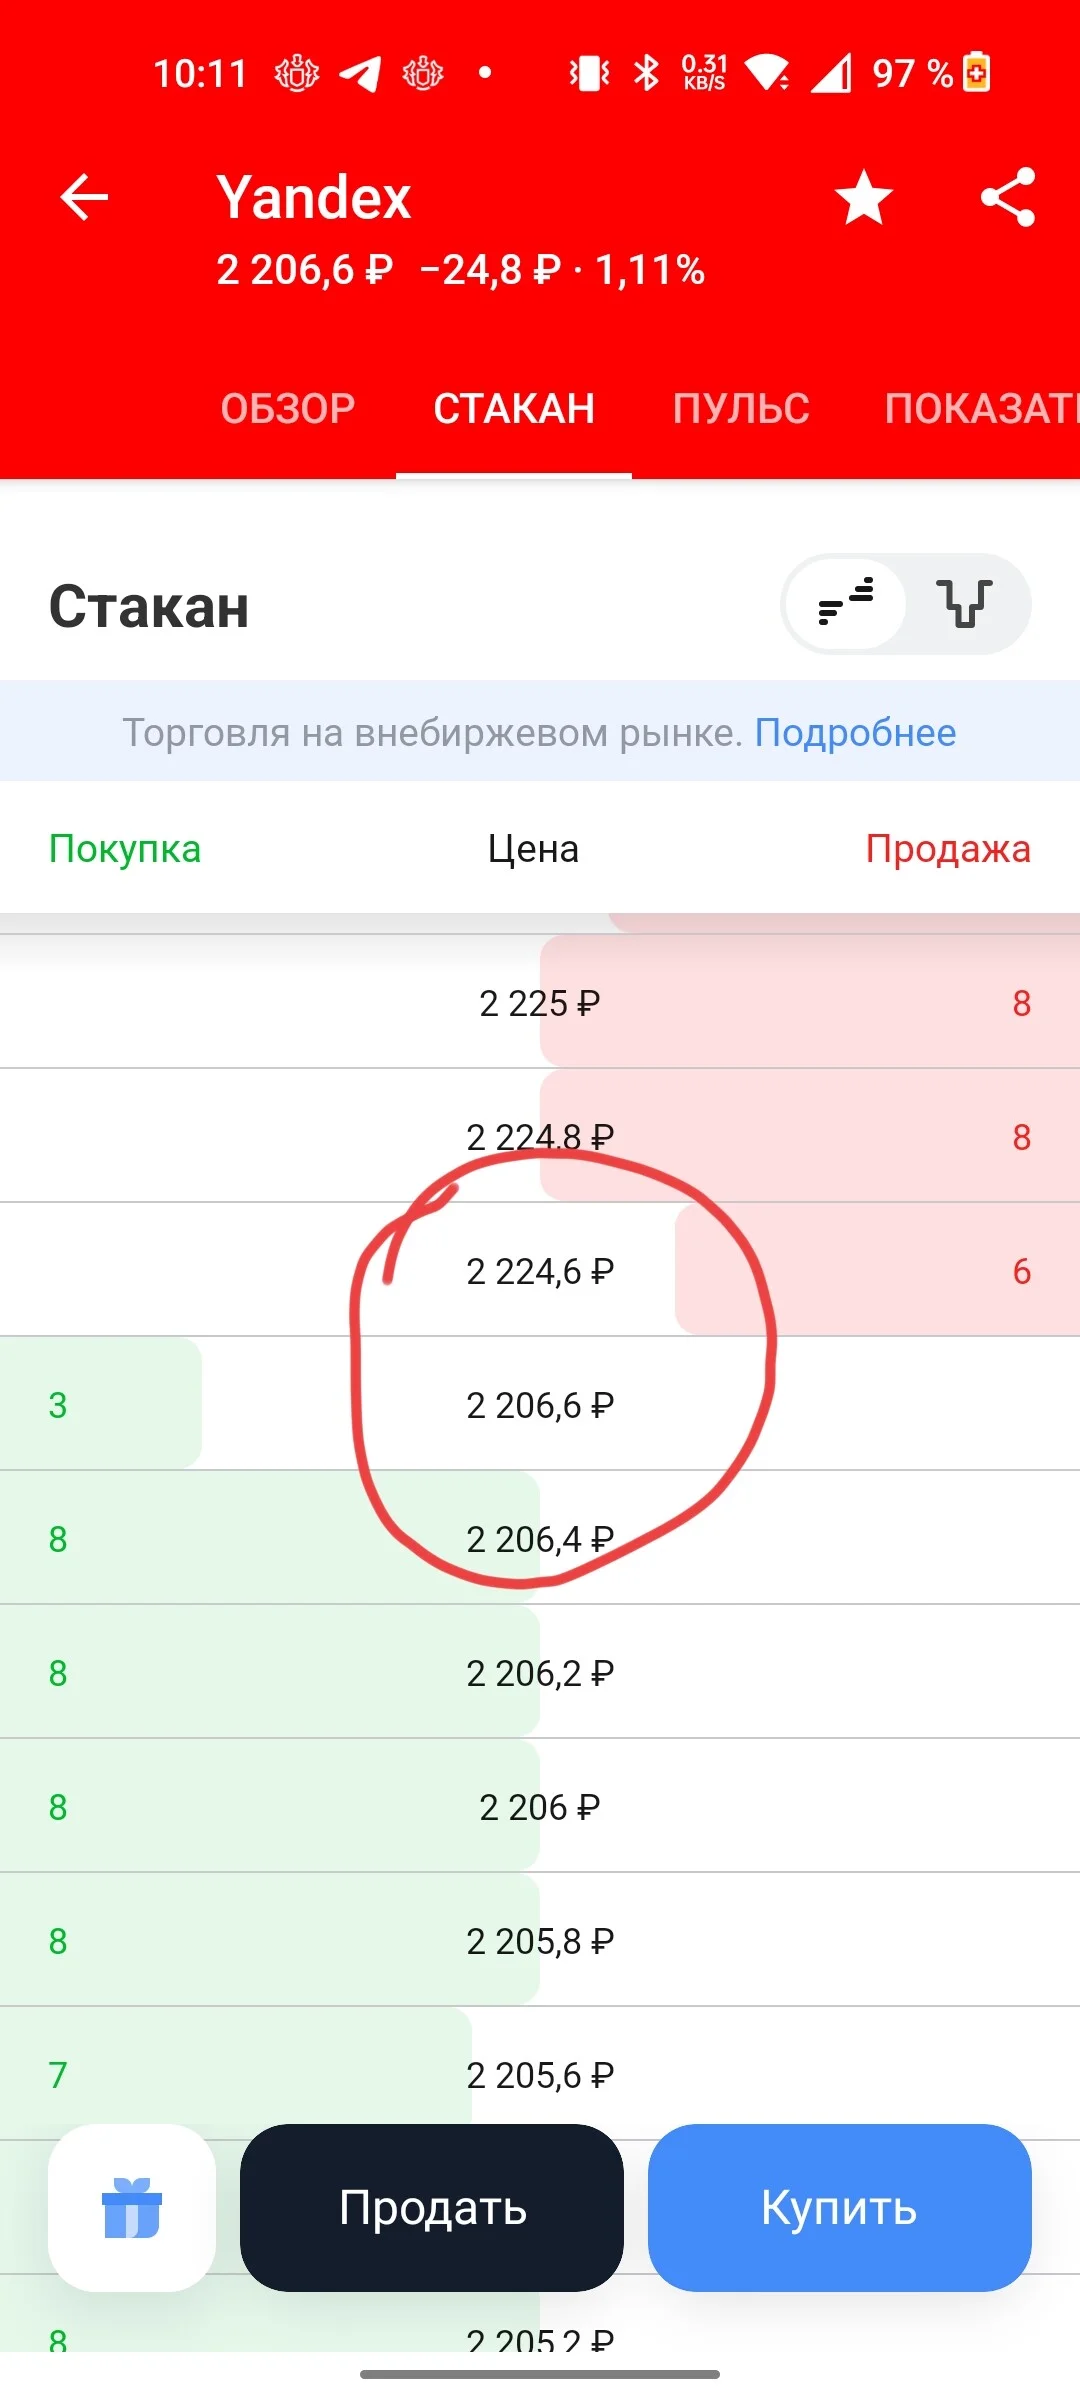Switch to the ПУЛЬС tab
The image size is (1080, 2400).
point(741,408)
